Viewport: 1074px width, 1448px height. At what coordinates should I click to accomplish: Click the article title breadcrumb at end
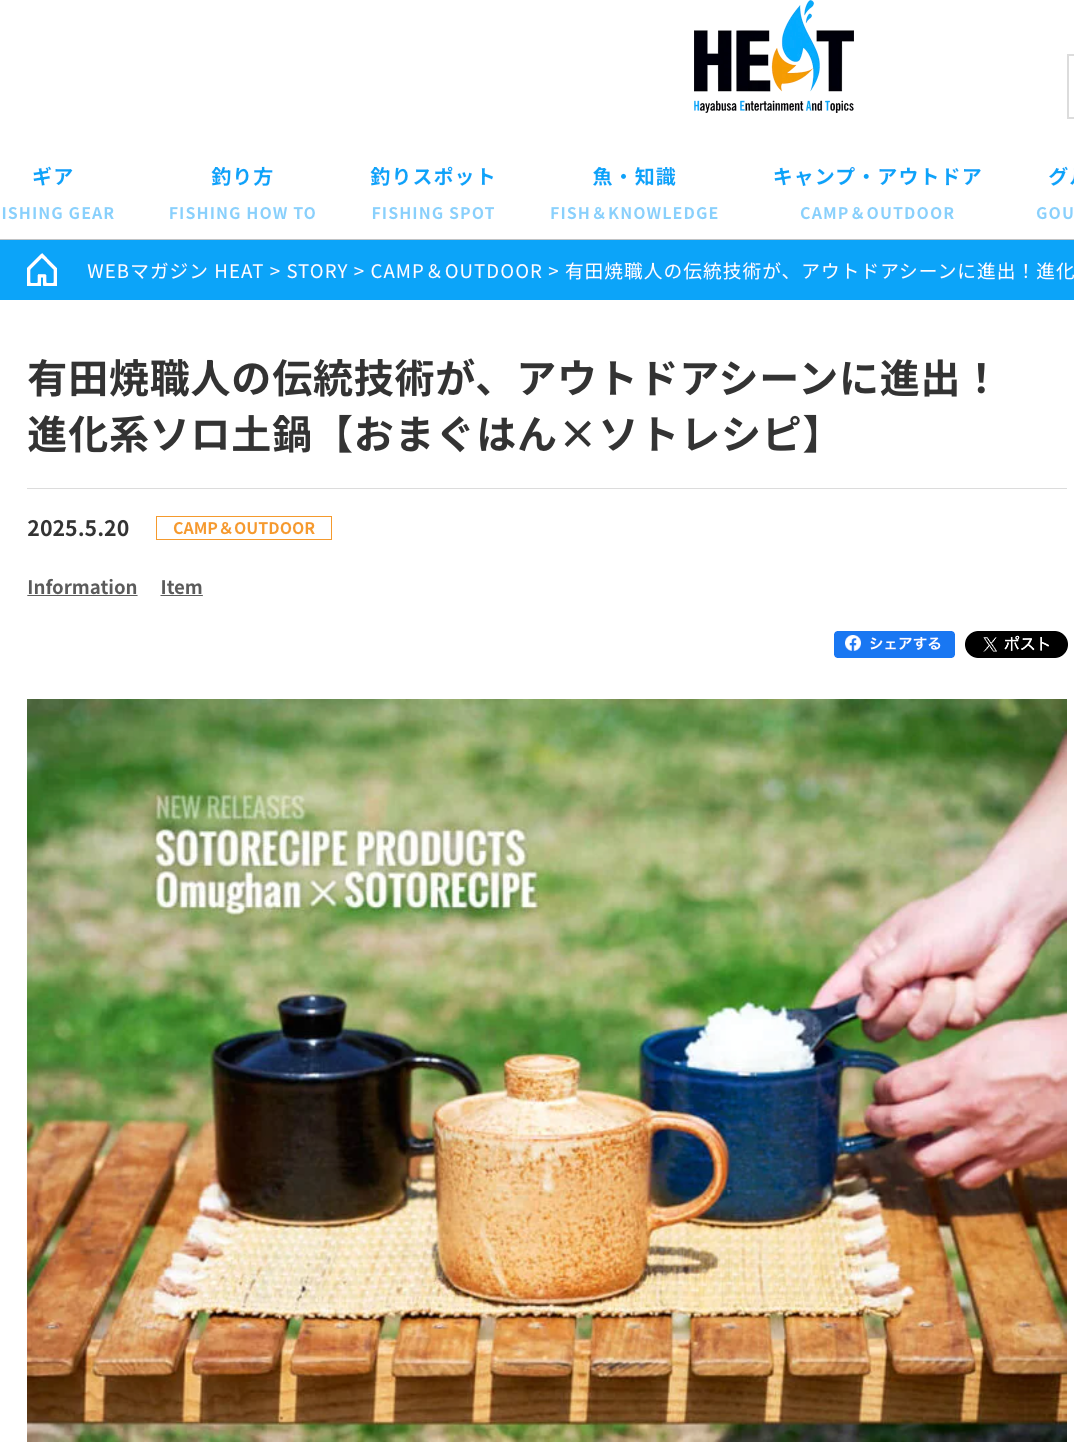click(x=819, y=271)
